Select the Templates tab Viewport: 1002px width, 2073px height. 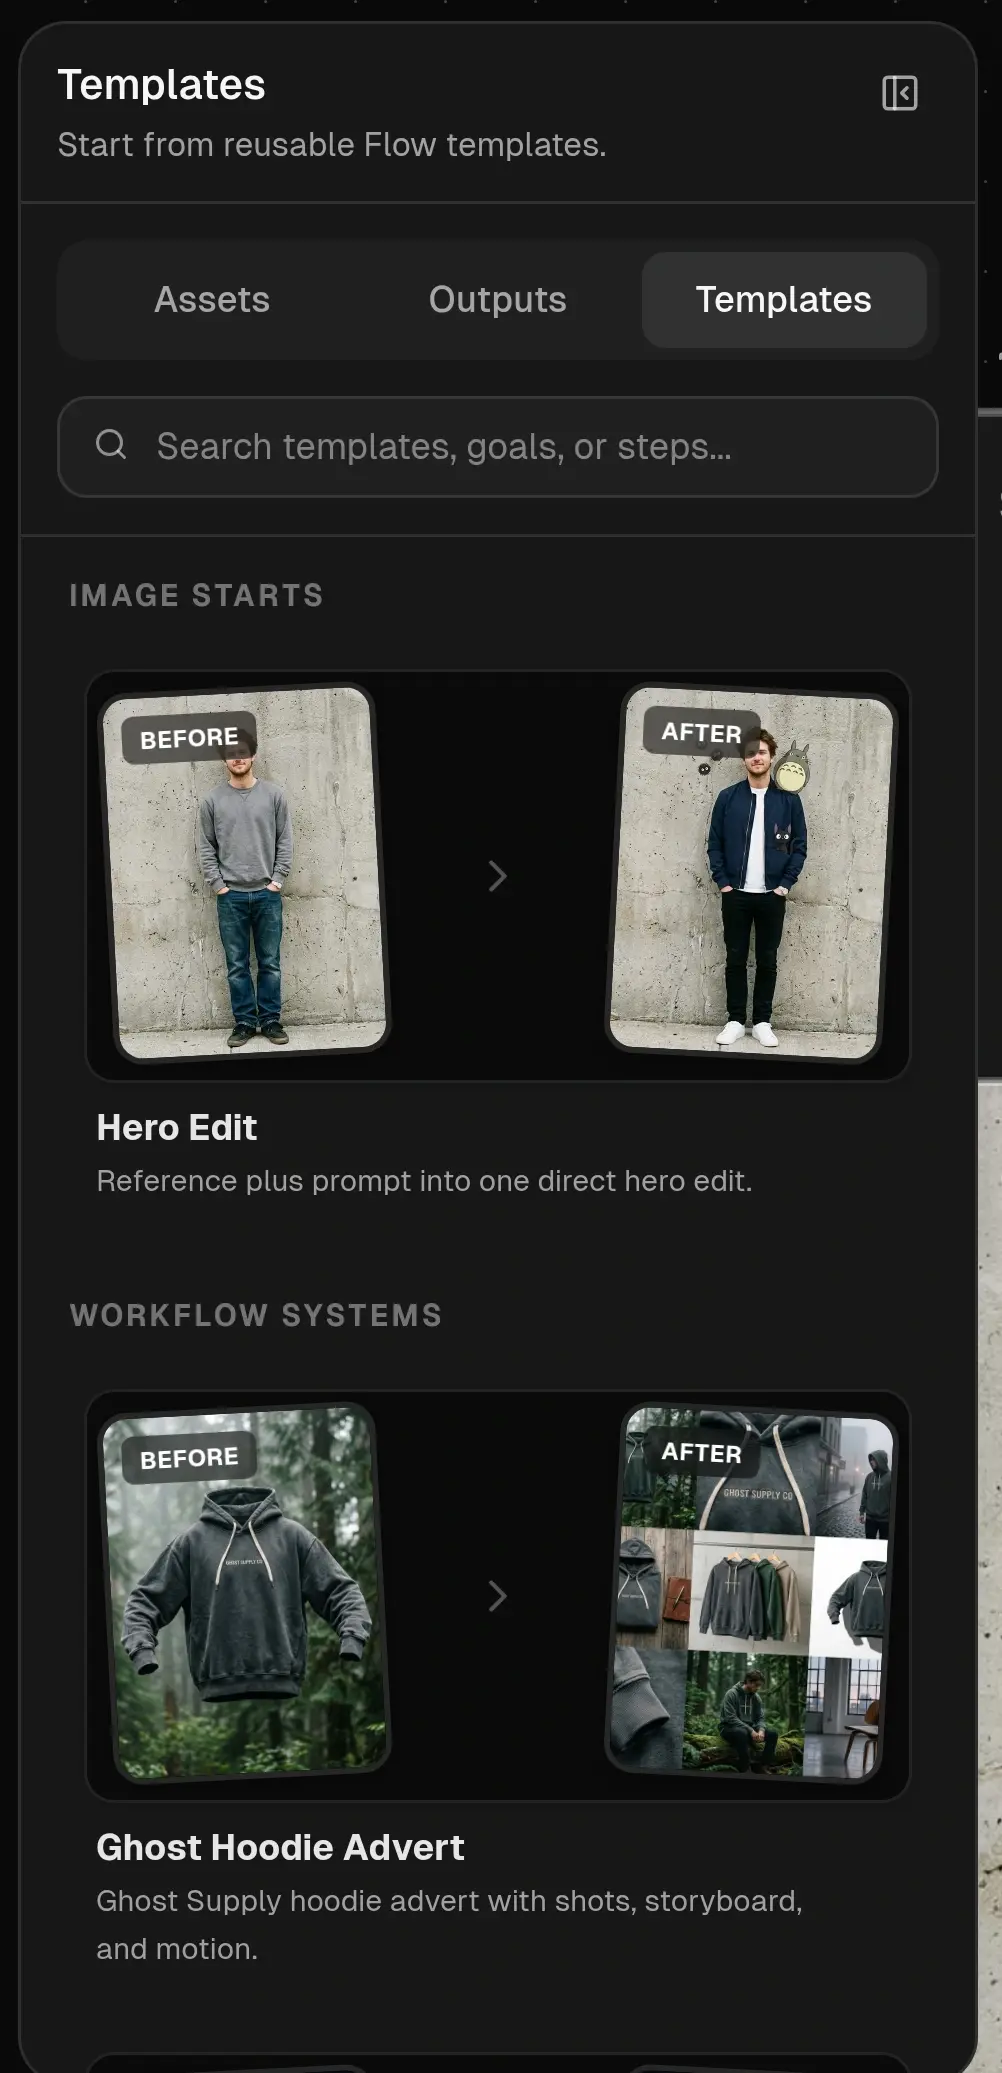[784, 300]
